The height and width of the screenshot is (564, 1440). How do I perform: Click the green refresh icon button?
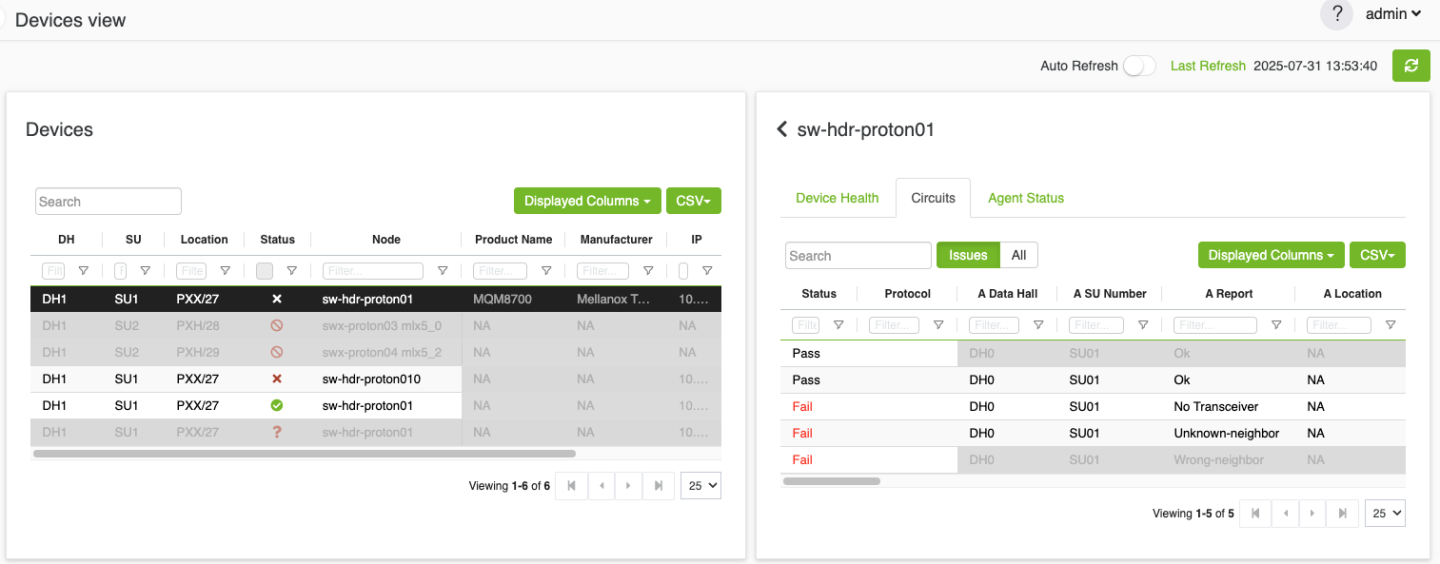[x=1410, y=65]
